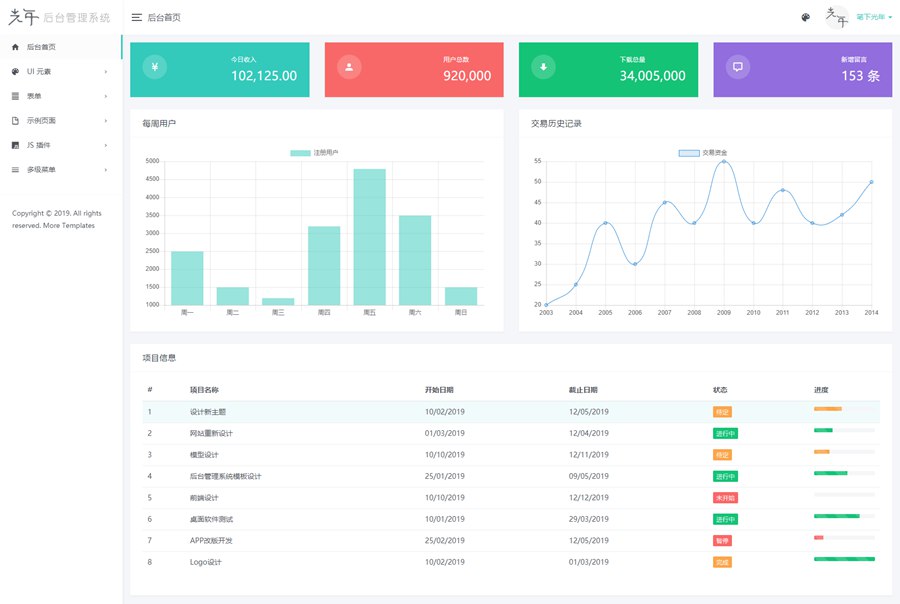Click the 未开始 status badge for 前端设计

pos(726,498)
